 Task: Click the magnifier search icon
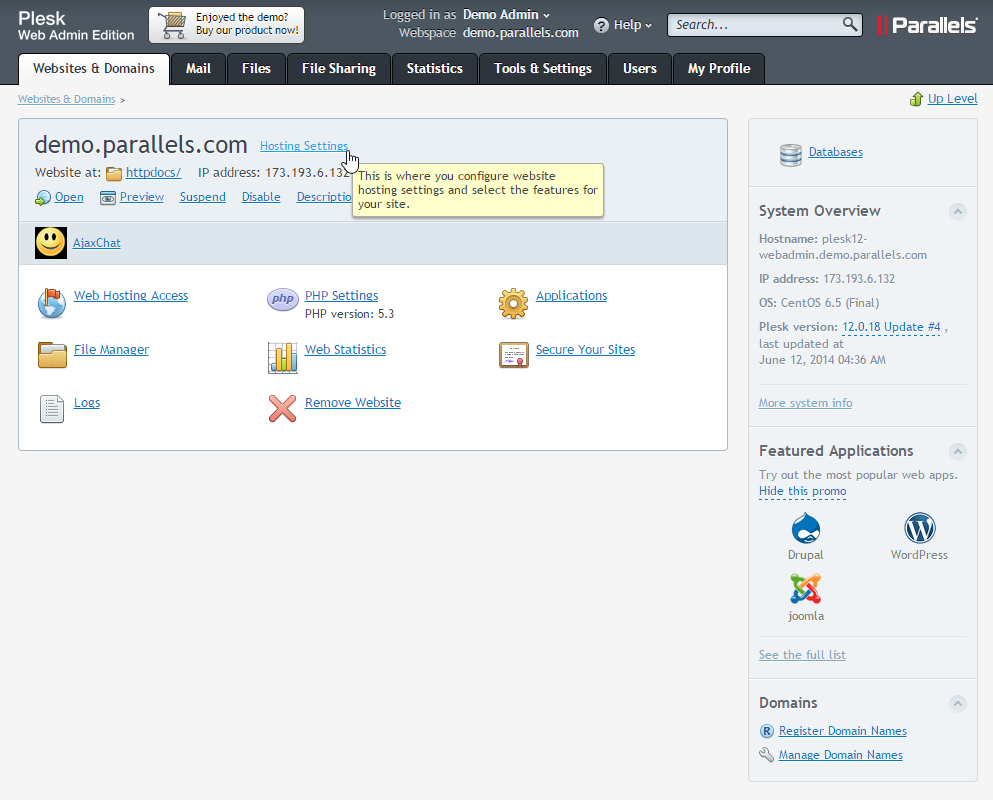point(850,24)
